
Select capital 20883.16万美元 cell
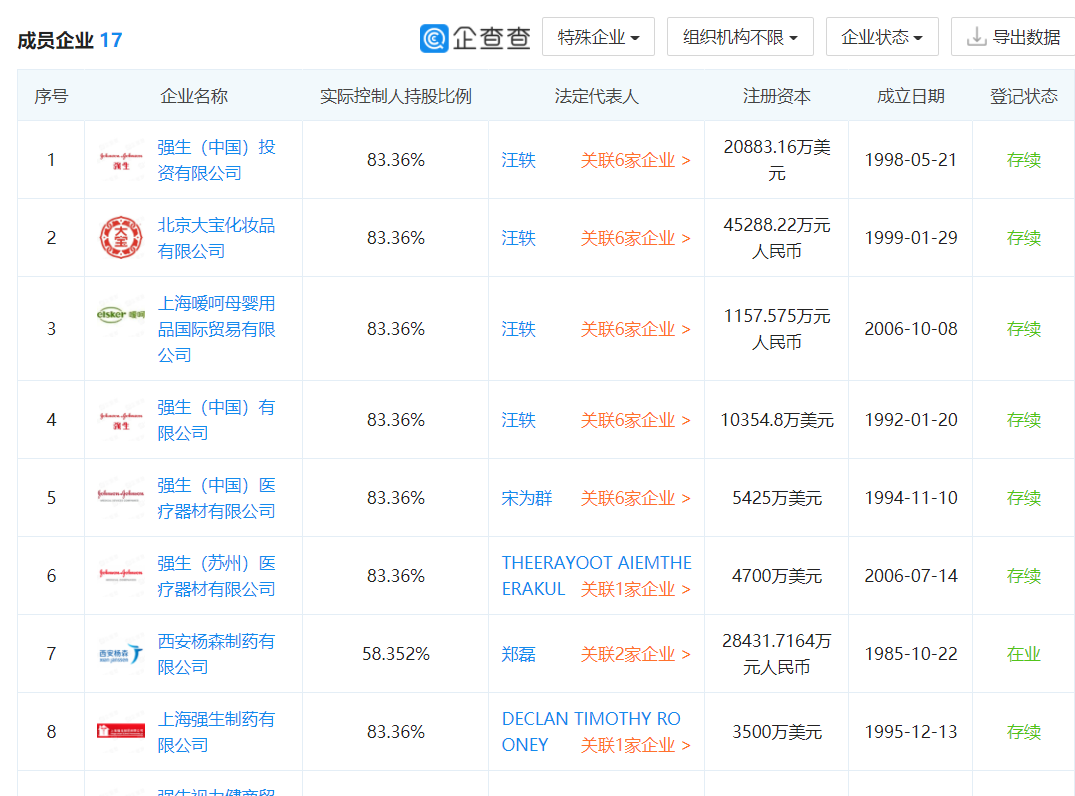coord(777,160)
